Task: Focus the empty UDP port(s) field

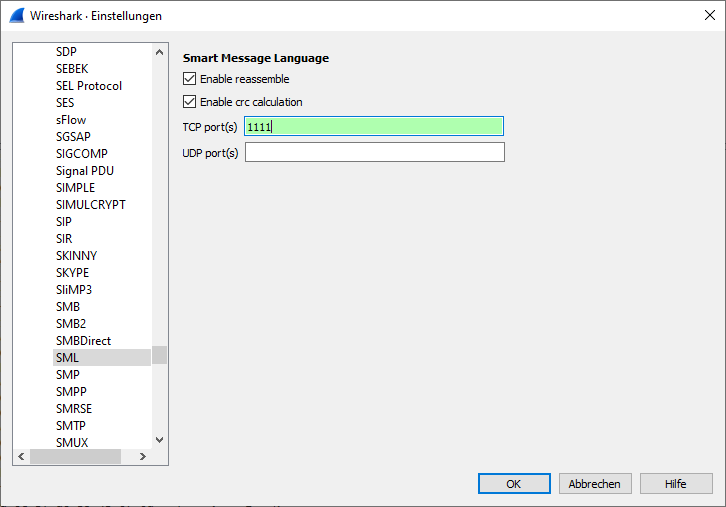Action: tap(374, 152)
